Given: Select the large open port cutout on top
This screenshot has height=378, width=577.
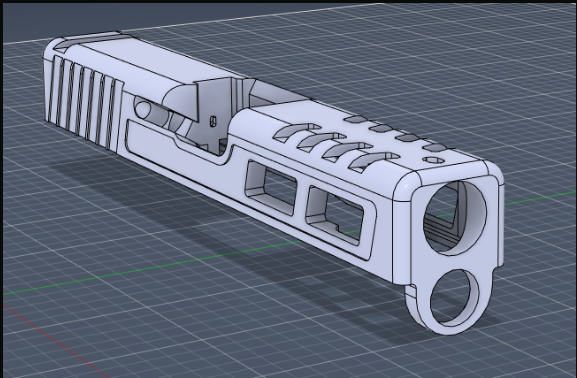Looking at the screenshot, I should [236, 114].
